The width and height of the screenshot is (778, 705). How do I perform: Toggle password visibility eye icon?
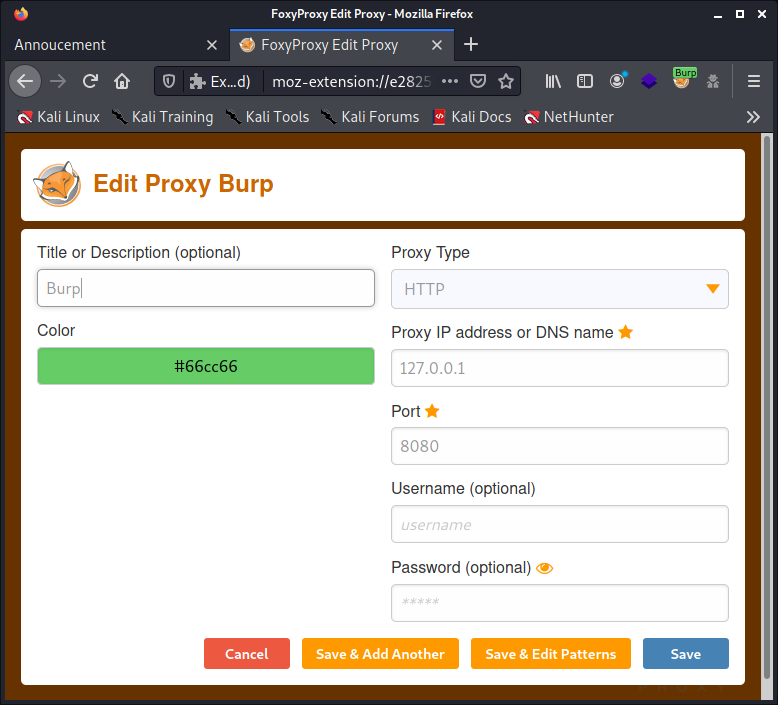click(544, 569)
